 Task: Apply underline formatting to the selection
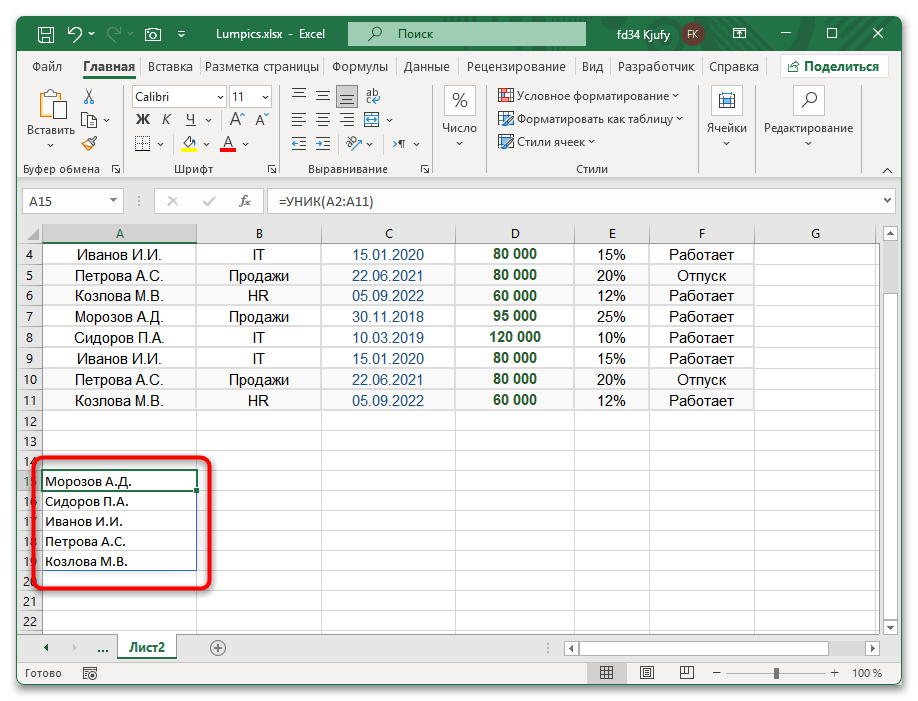pyautogui.click(x=190, y=120)
